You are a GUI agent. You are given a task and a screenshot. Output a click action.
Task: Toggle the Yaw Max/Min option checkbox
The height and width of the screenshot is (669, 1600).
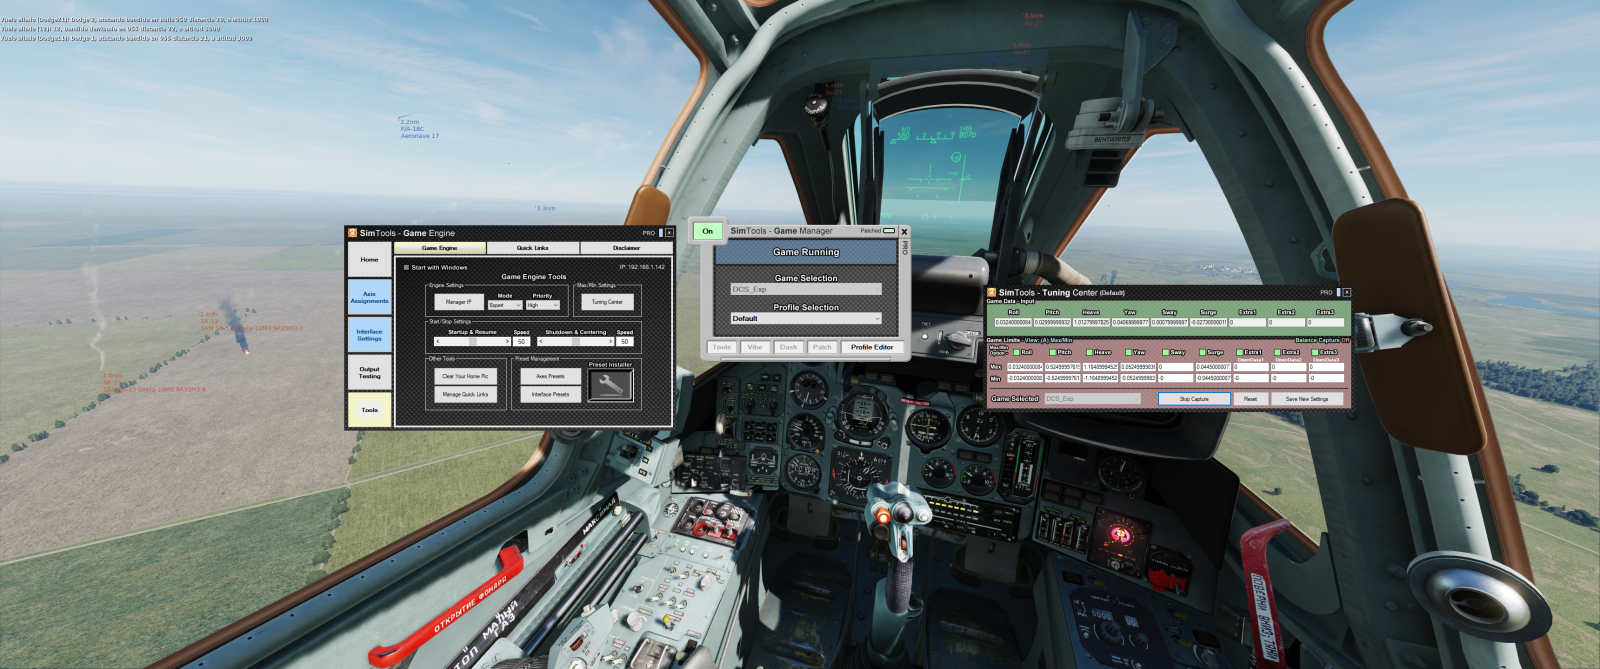pos(1128,352)
